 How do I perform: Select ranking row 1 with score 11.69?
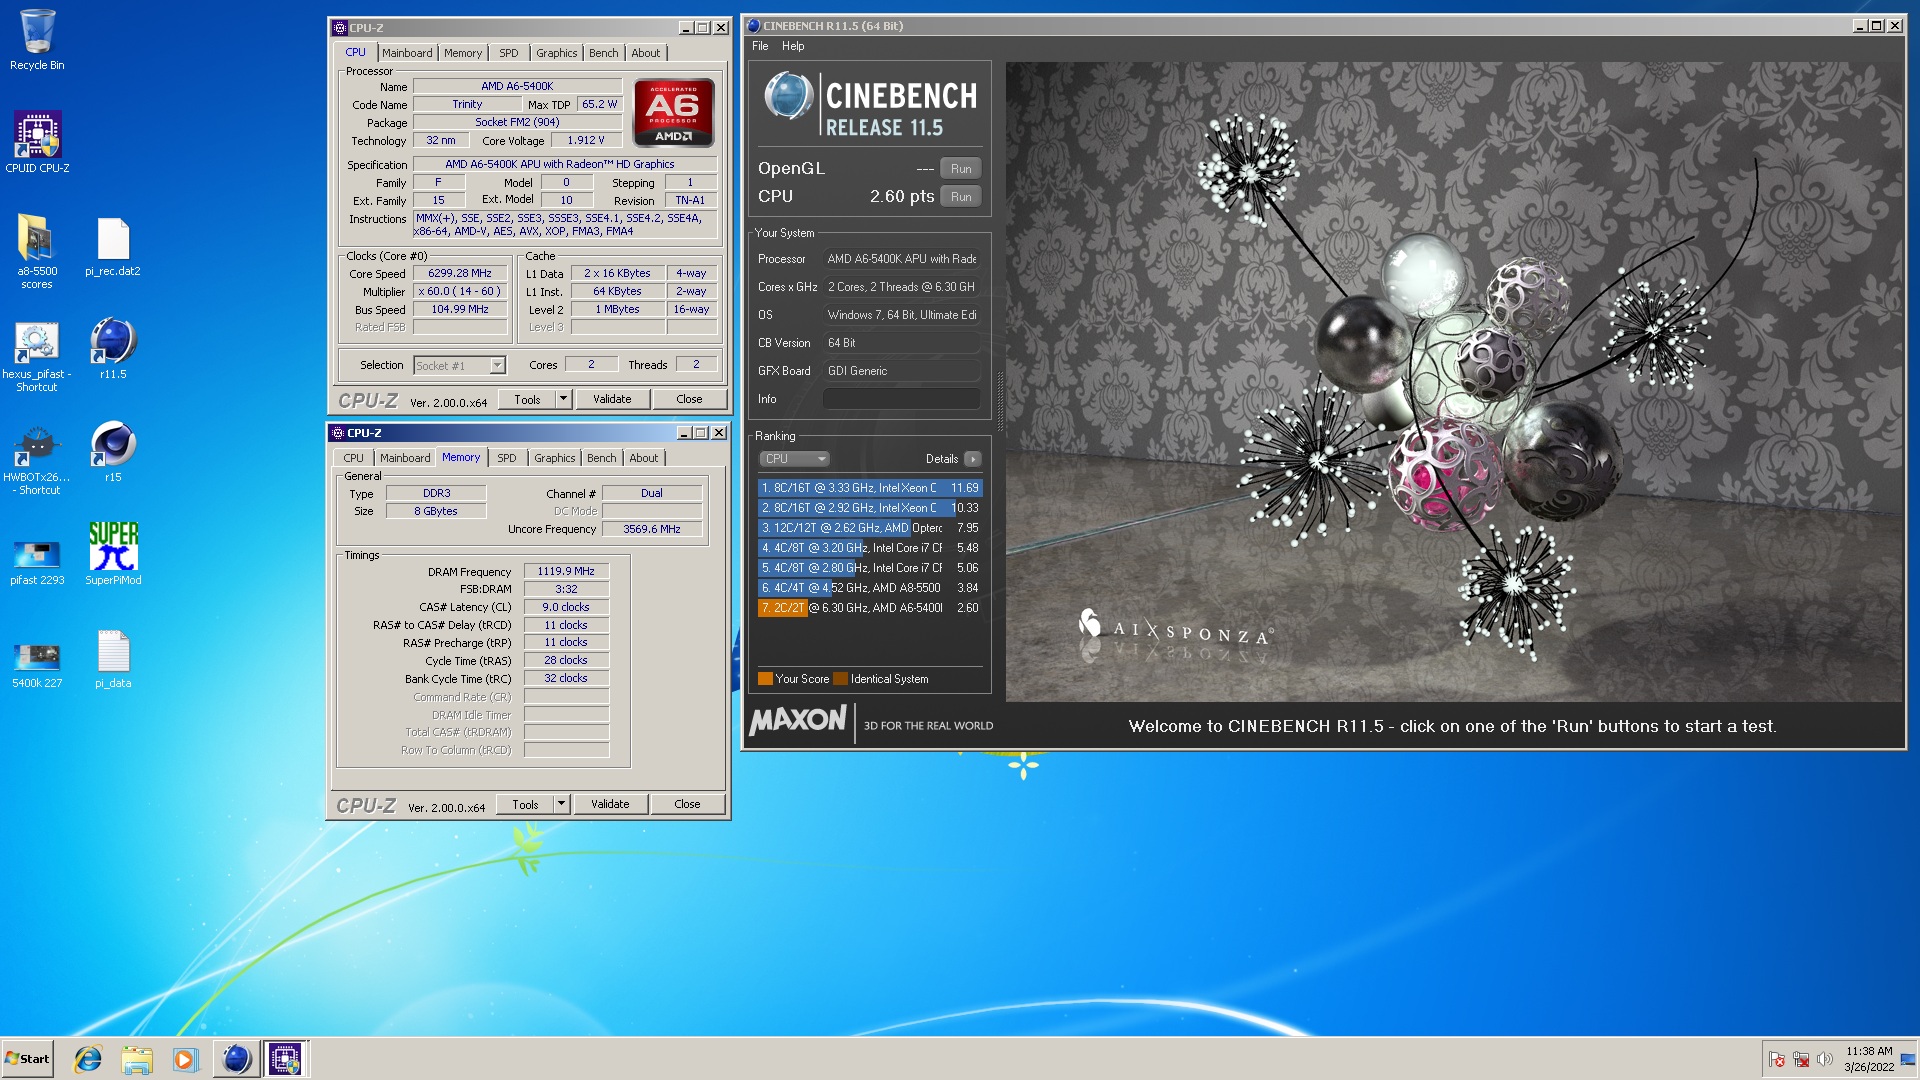(870, 488)
